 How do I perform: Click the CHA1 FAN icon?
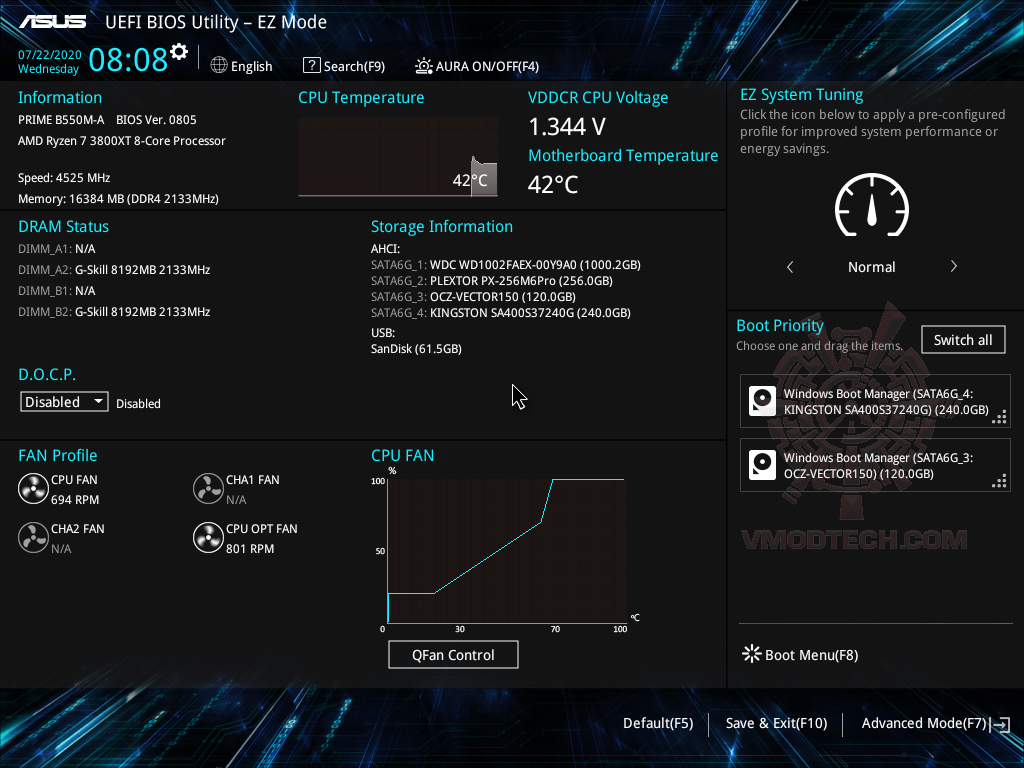point(208,489)
